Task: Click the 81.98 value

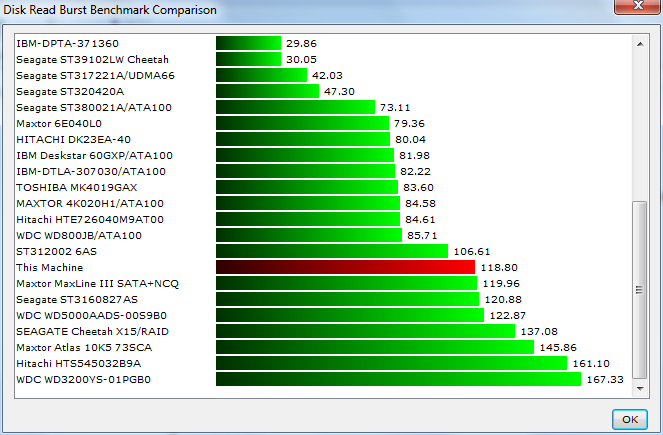Action: pos(414,156)
